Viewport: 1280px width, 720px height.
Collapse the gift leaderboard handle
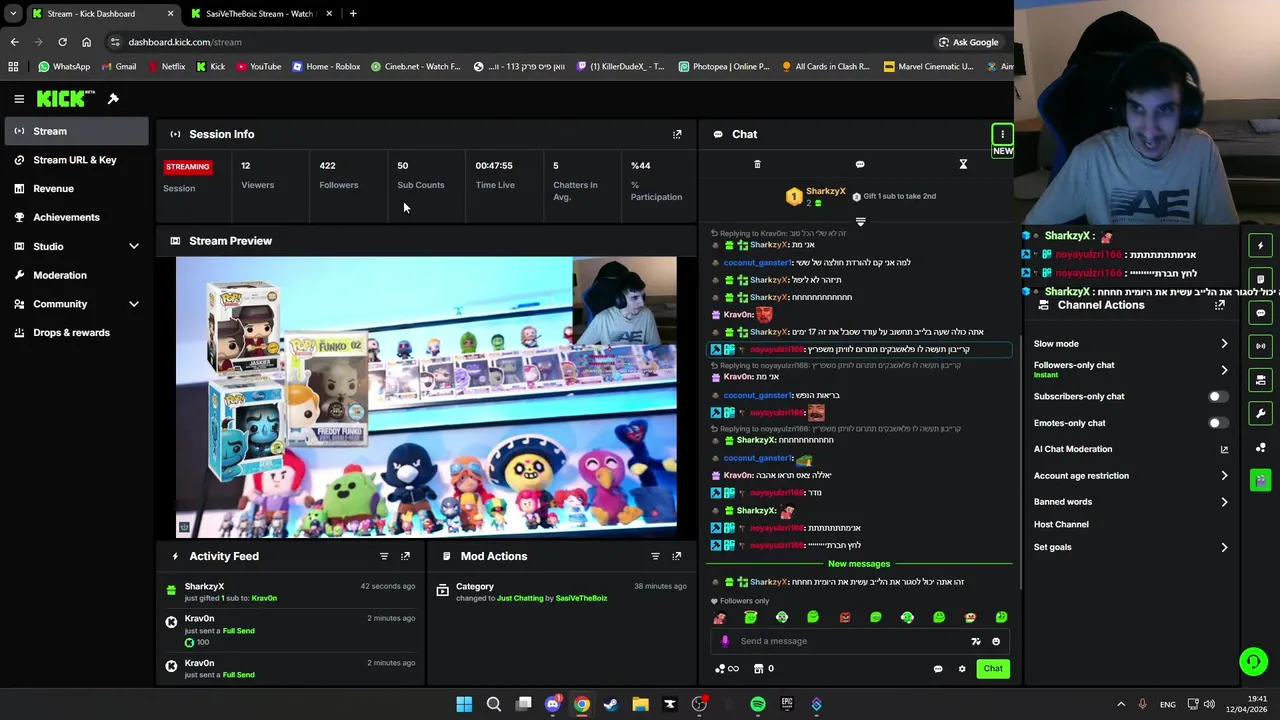point(860,222)
